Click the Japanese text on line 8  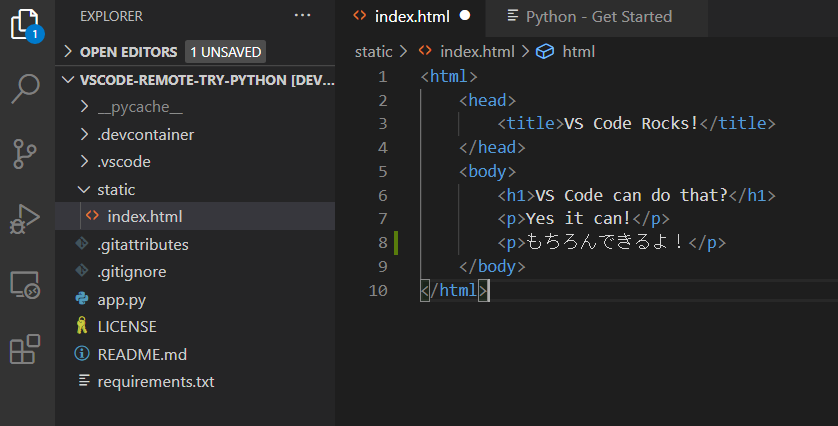click(605, 242)
